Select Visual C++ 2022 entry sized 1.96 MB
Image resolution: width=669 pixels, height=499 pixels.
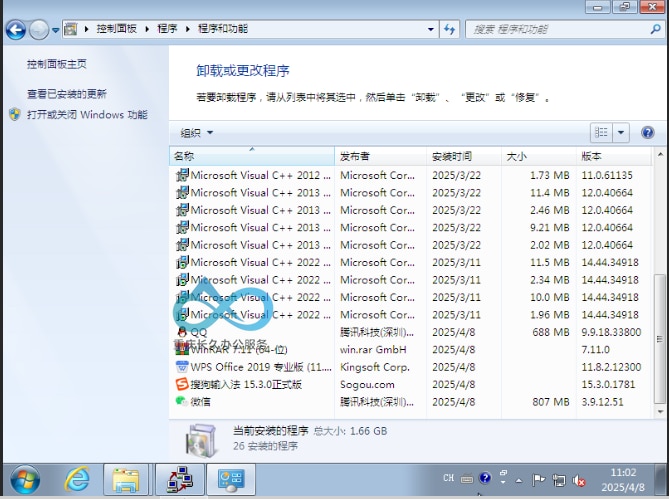(x=410, y=315)
